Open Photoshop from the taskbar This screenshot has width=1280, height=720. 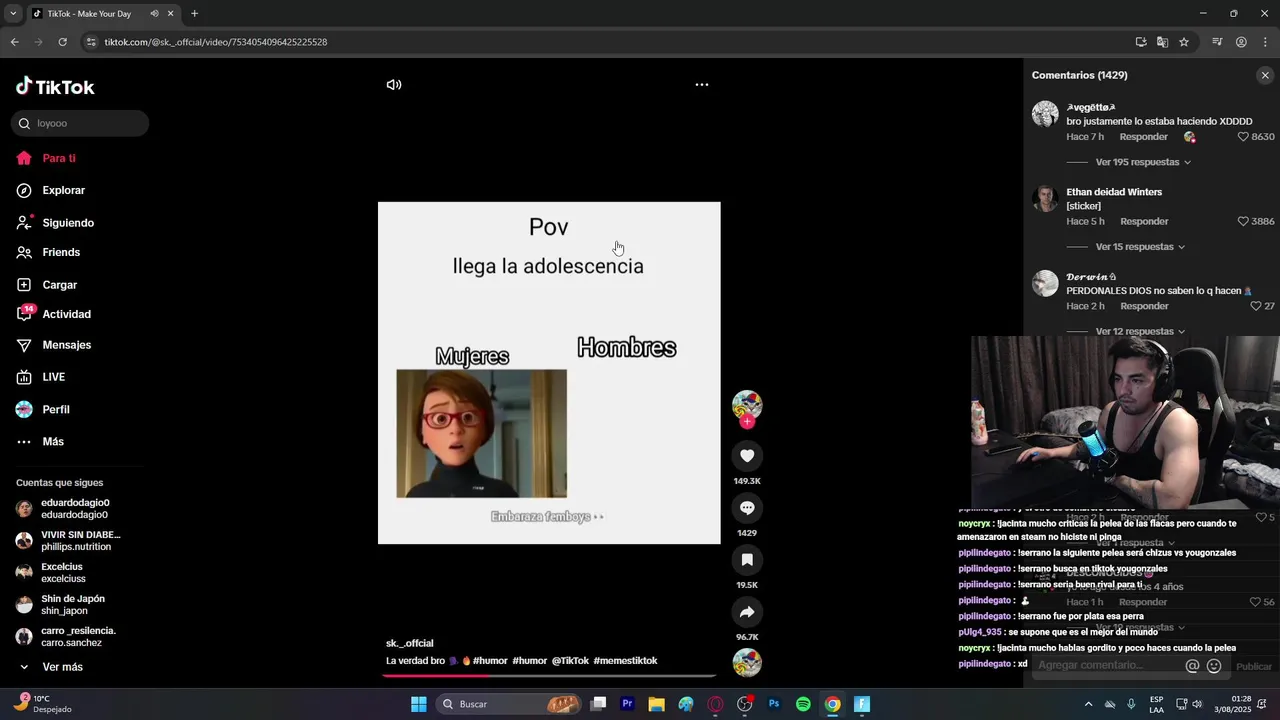coord(774,704)
